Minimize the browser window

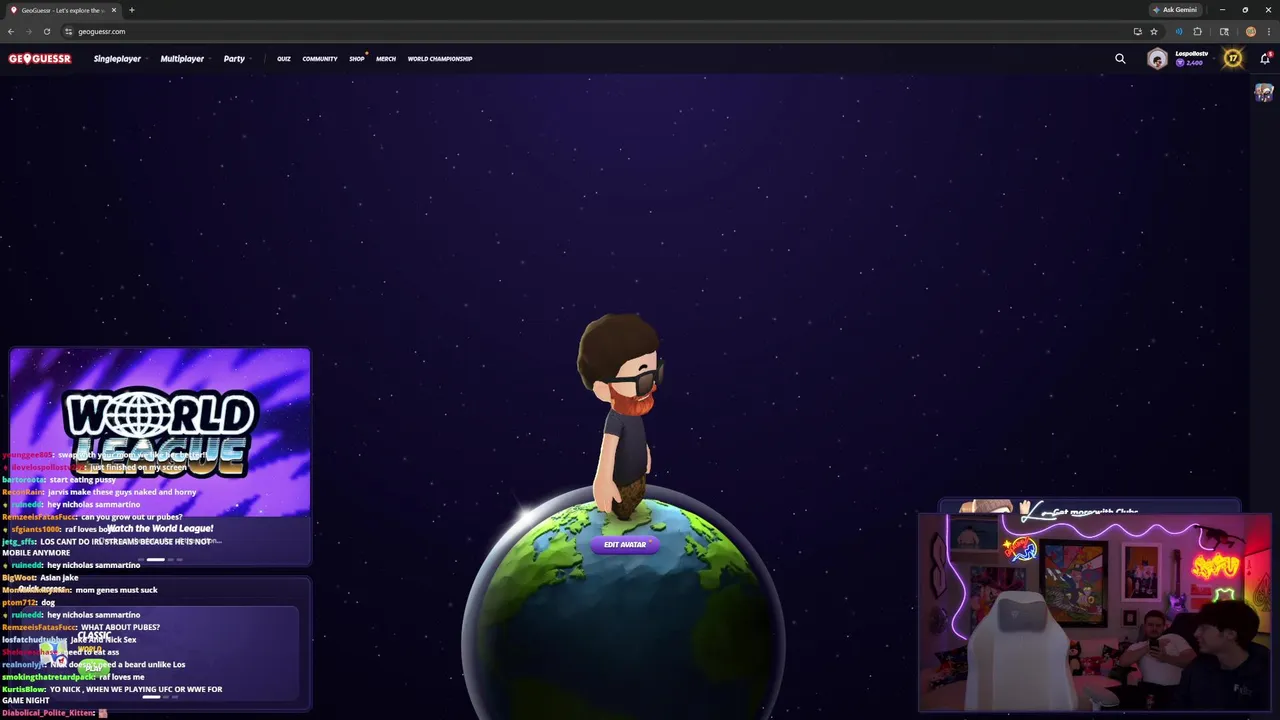point(1222,10)
